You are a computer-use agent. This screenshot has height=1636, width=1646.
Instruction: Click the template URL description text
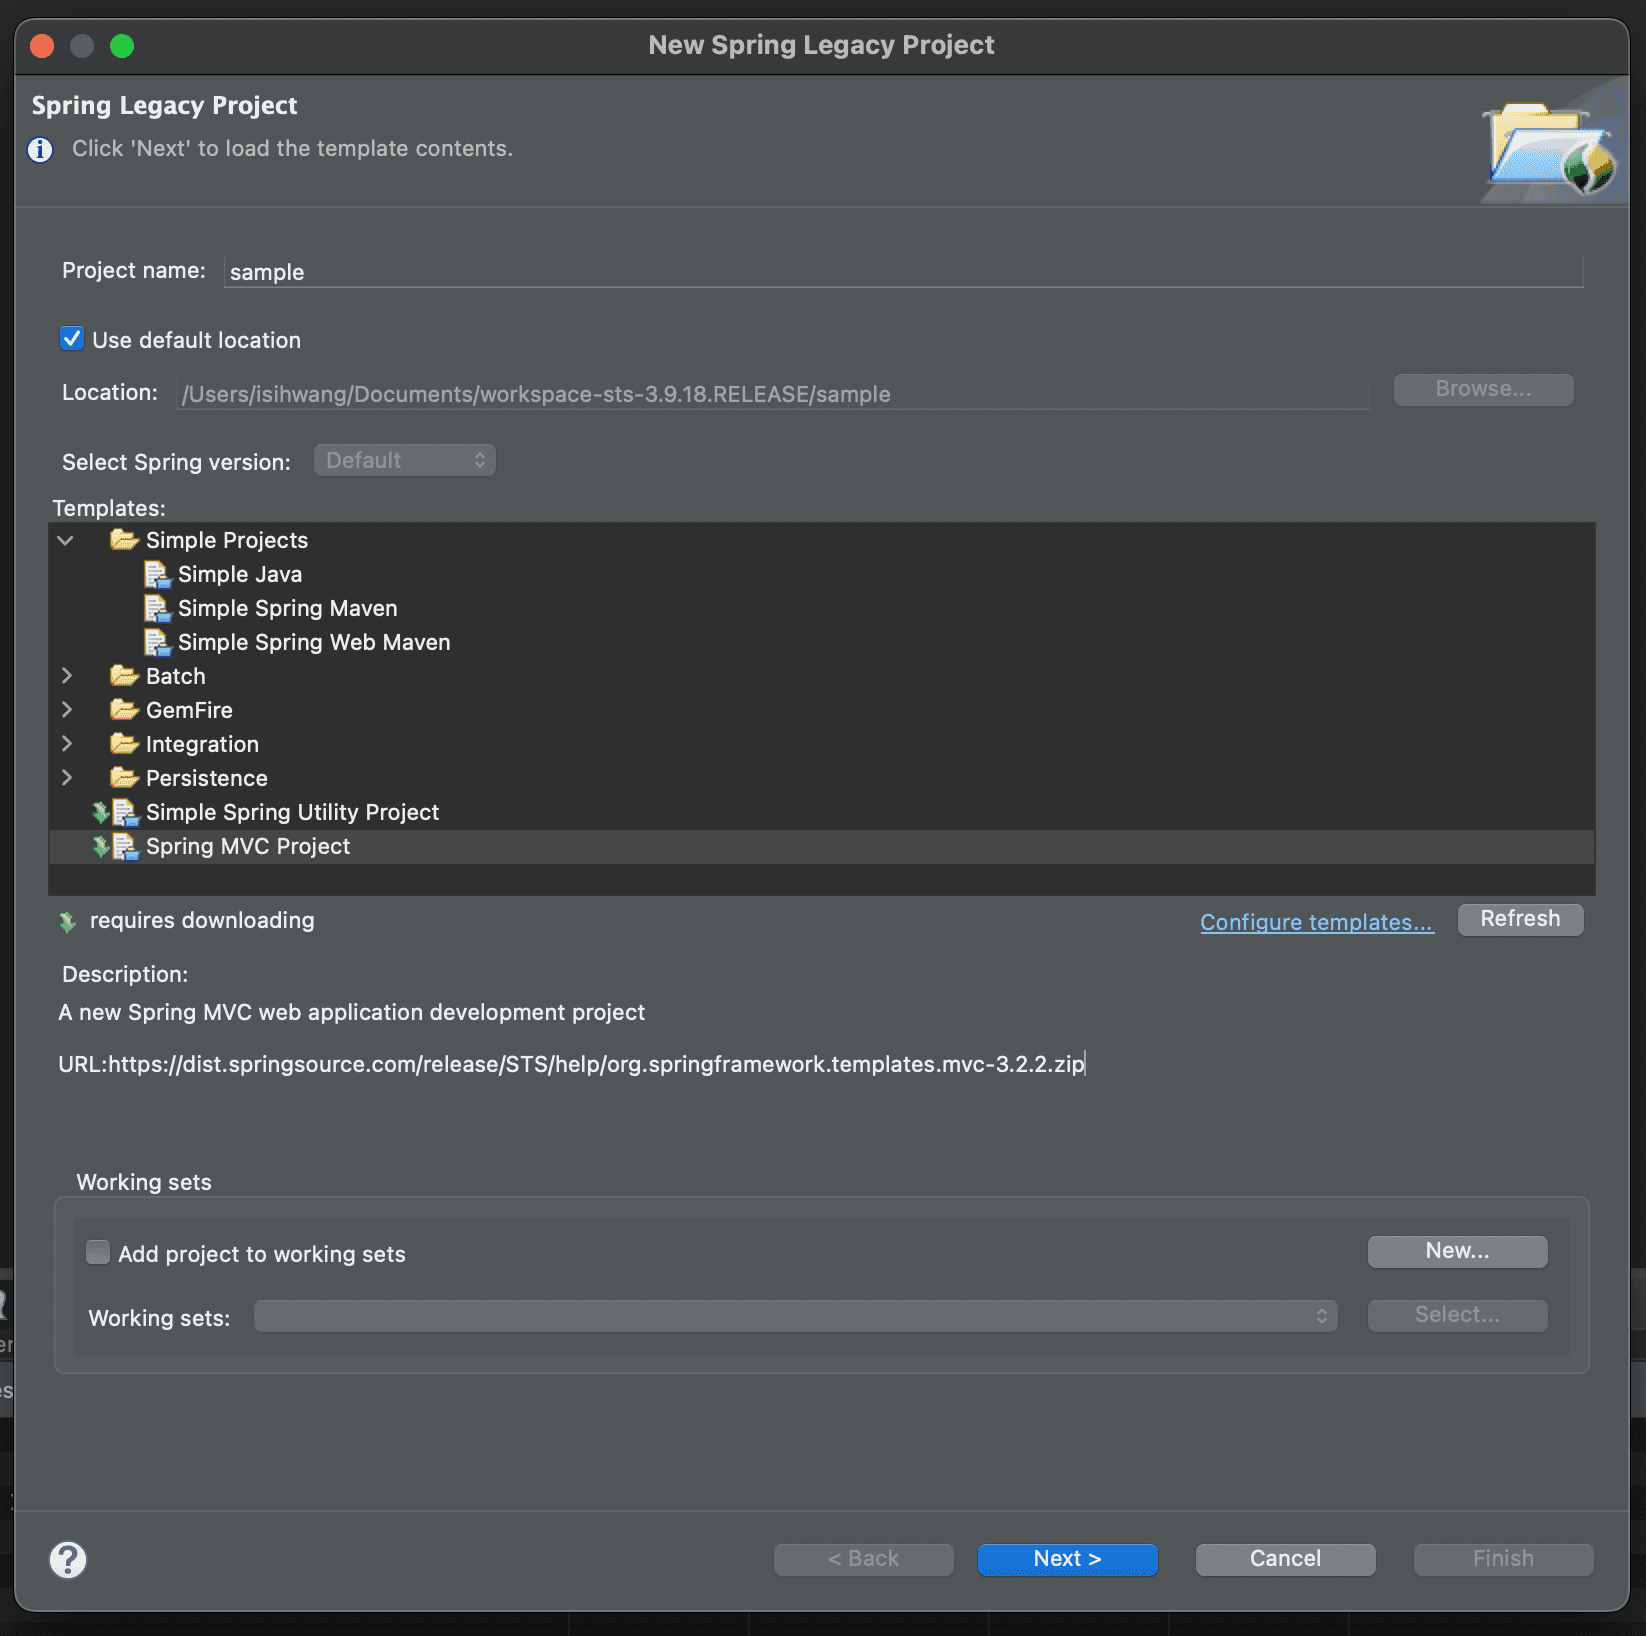coord(572,1064)
